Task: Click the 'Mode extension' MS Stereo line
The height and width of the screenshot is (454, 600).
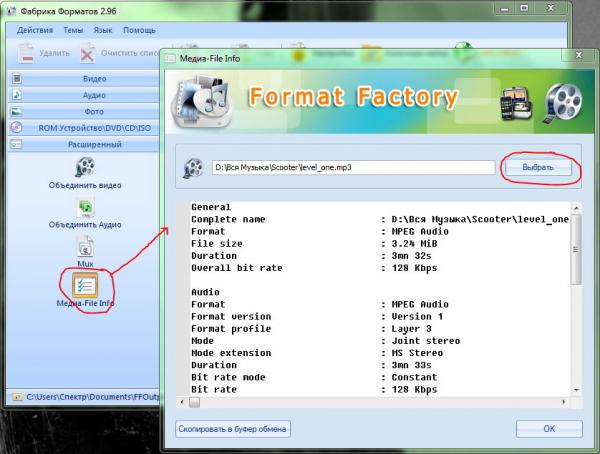Action: coord(317,353)
